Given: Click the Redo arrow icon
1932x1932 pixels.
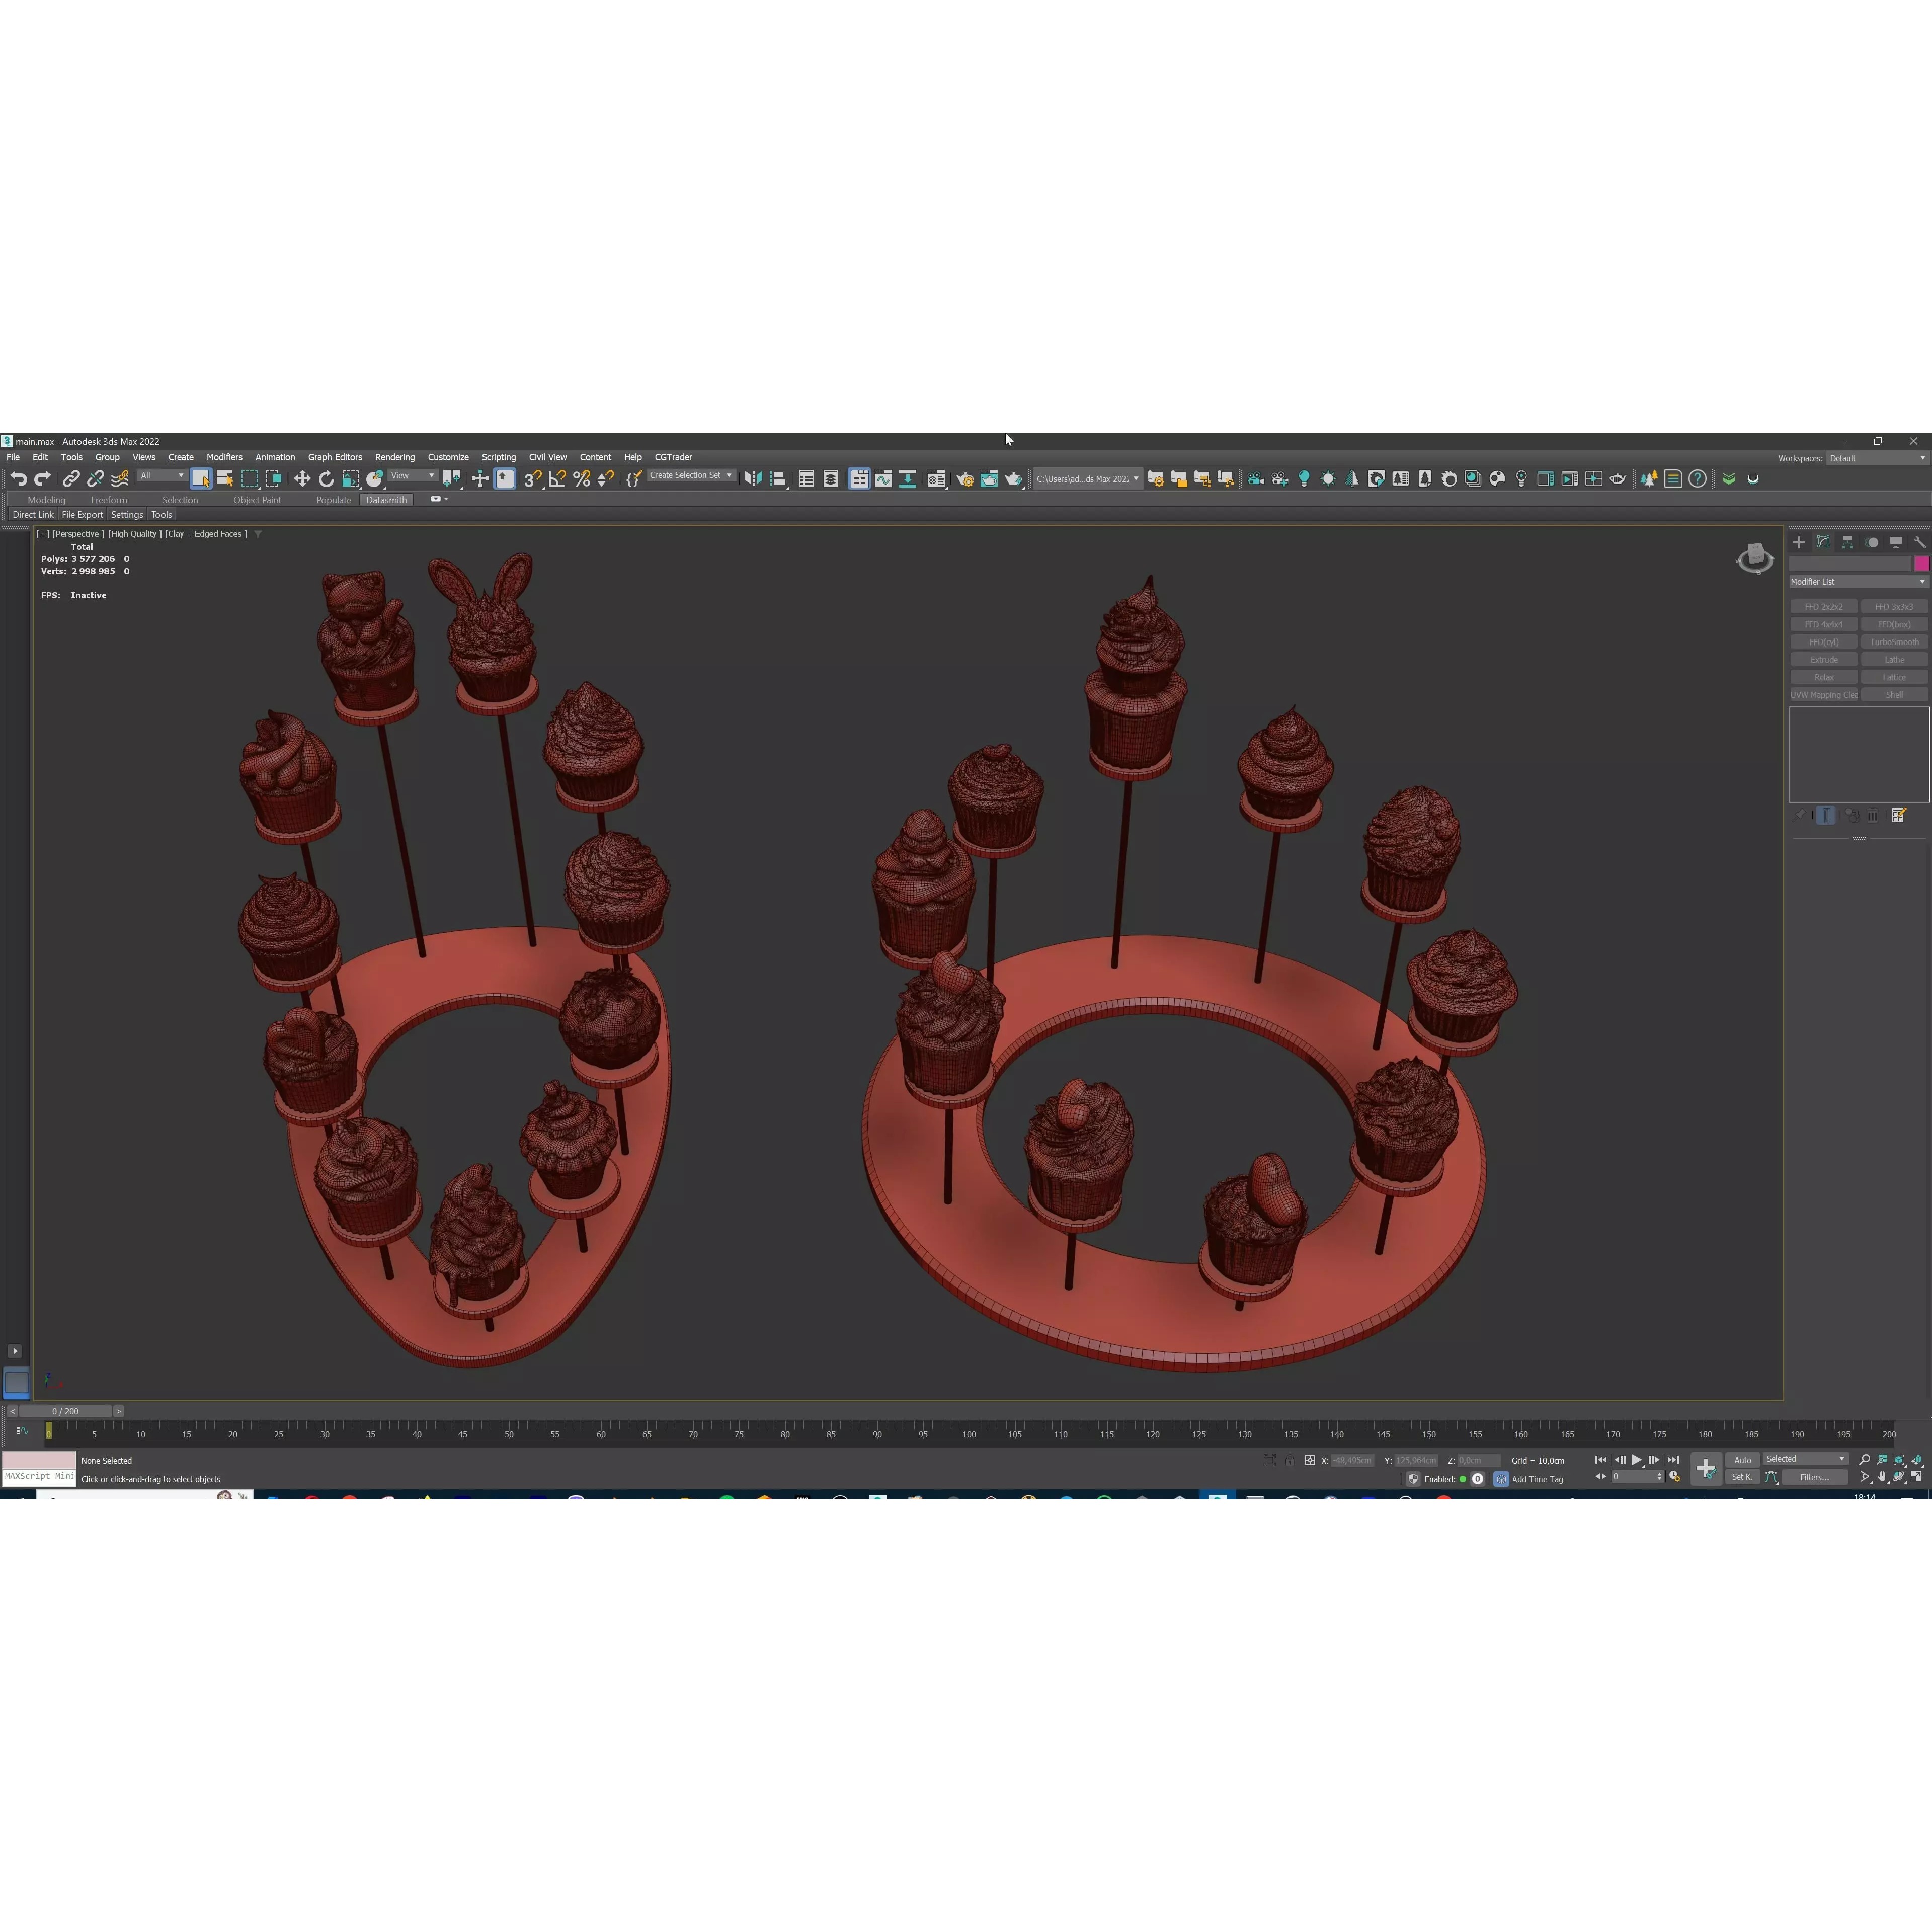Looking at the screenshot, I should pos(42,479).
